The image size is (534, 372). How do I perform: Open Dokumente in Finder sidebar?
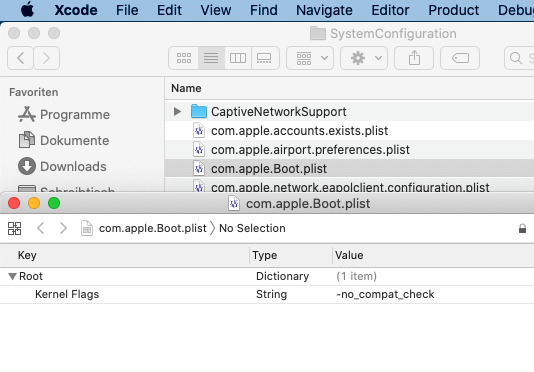coord(64,140)
